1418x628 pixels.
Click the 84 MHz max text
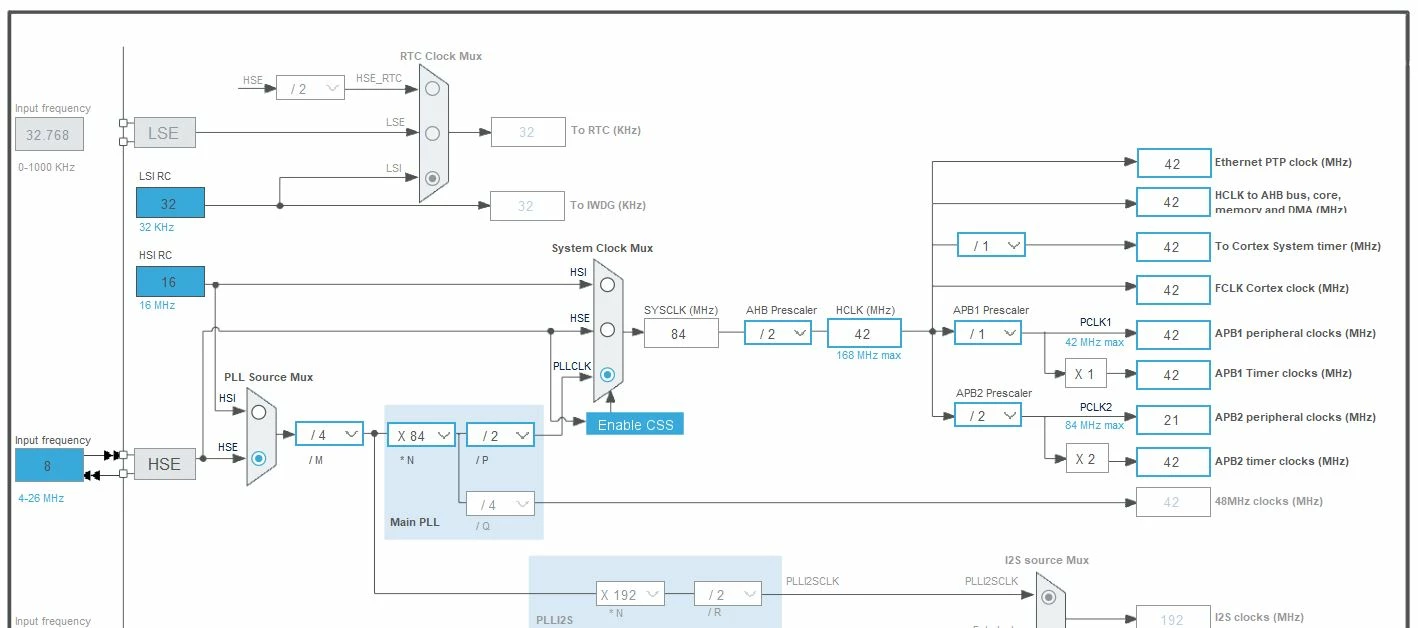[1094, 425]
